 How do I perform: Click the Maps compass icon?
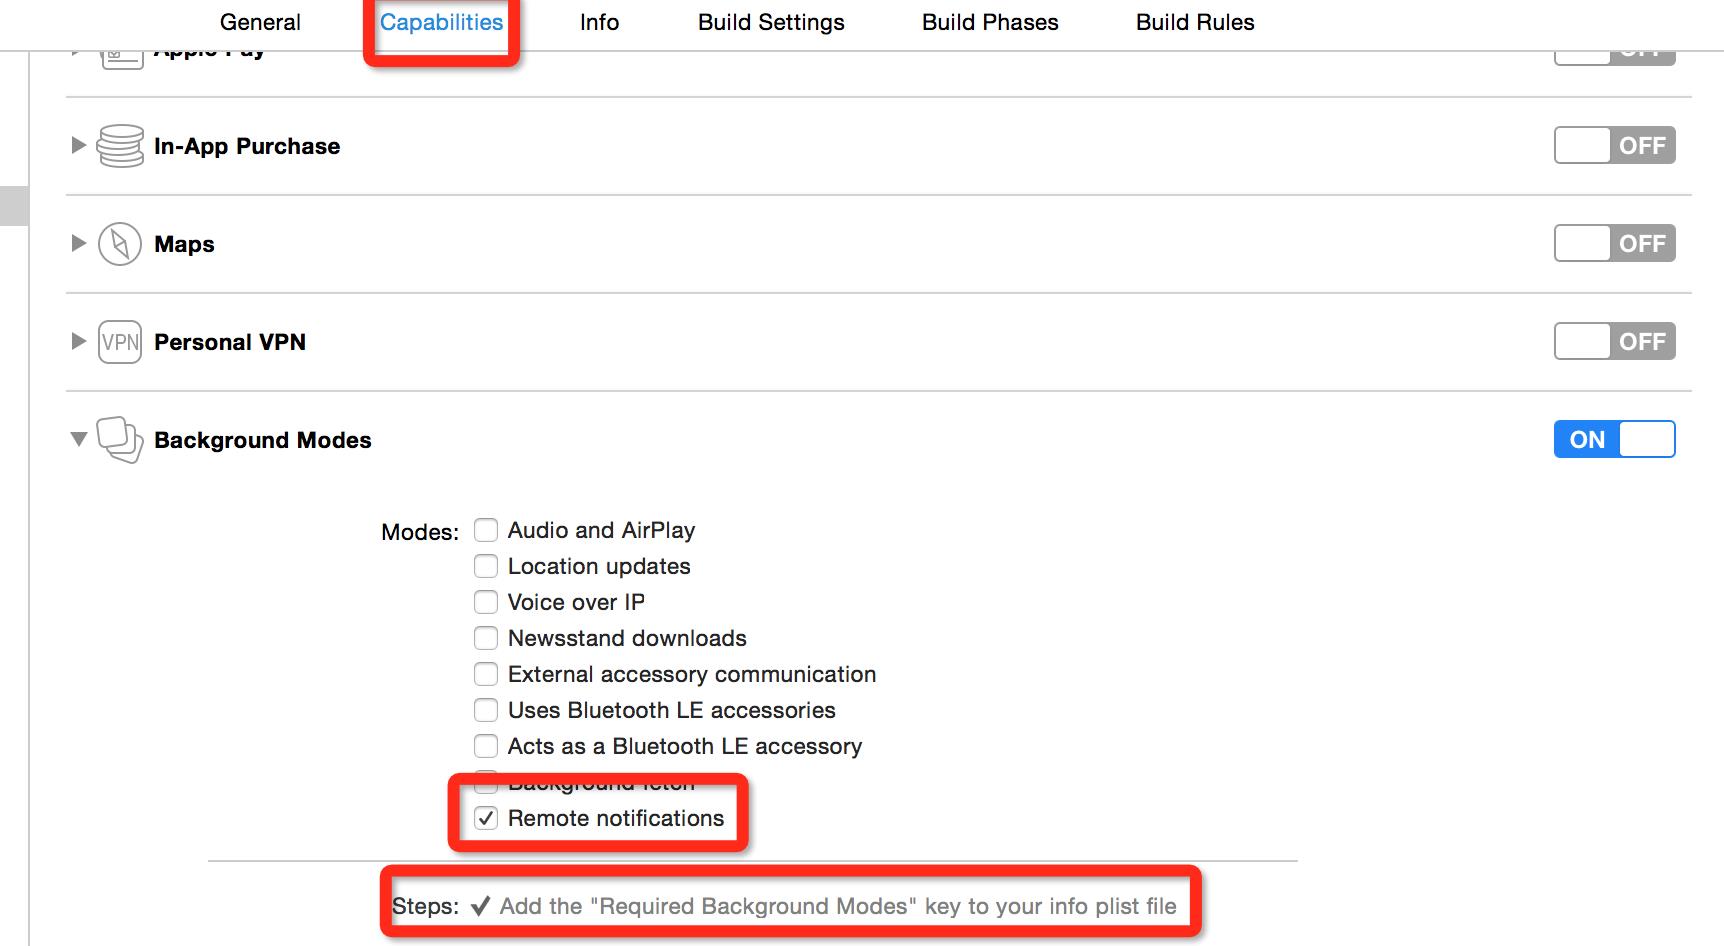point(120,244)
